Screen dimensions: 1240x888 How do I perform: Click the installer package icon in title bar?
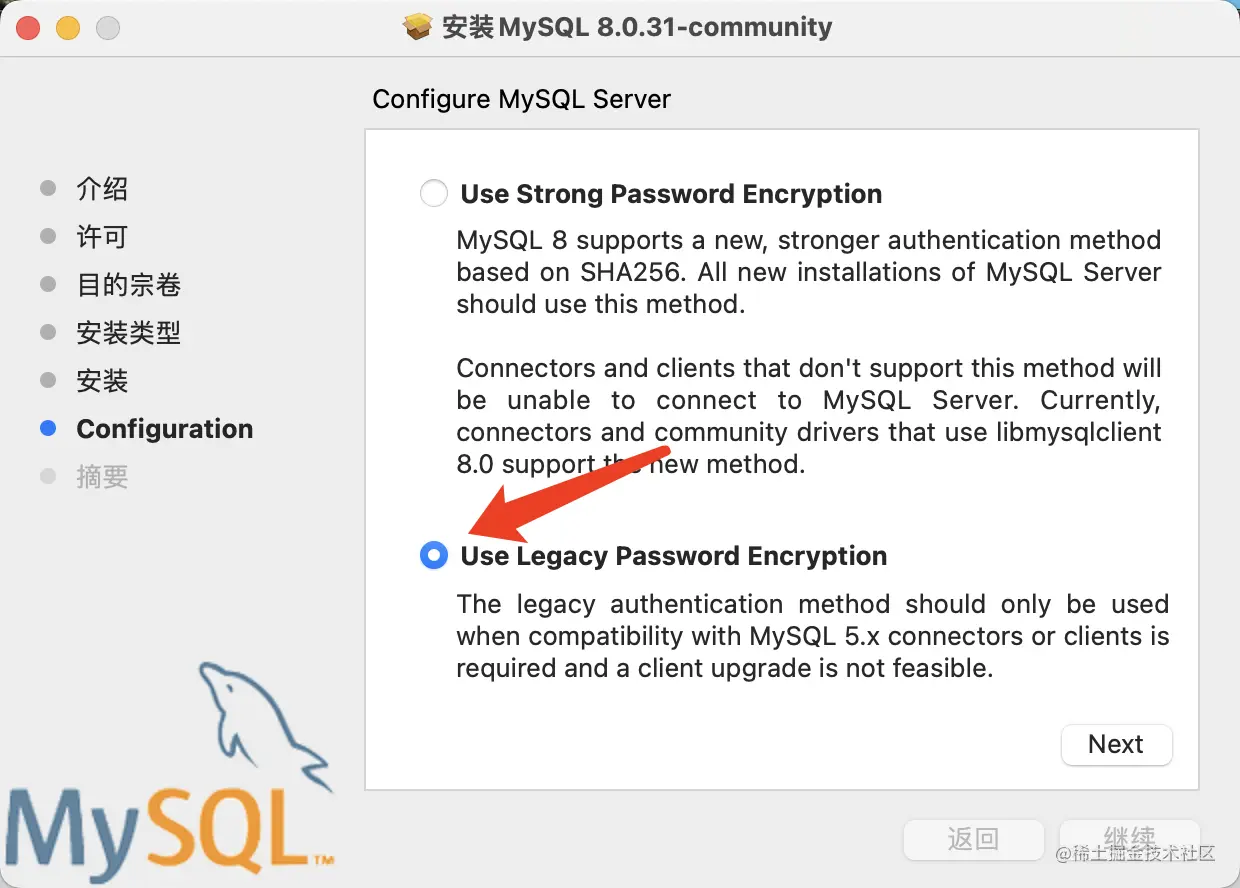click(x=417, y=27)
